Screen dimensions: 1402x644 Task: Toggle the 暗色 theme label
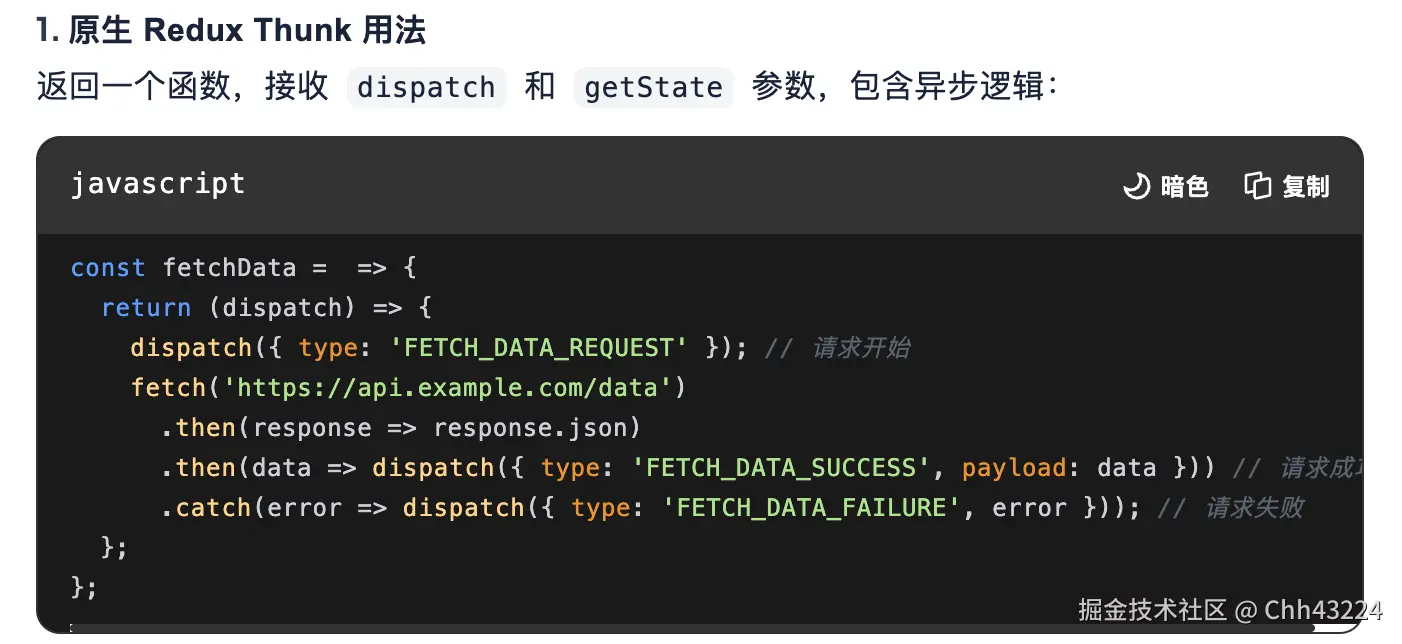pos(1185,187)
